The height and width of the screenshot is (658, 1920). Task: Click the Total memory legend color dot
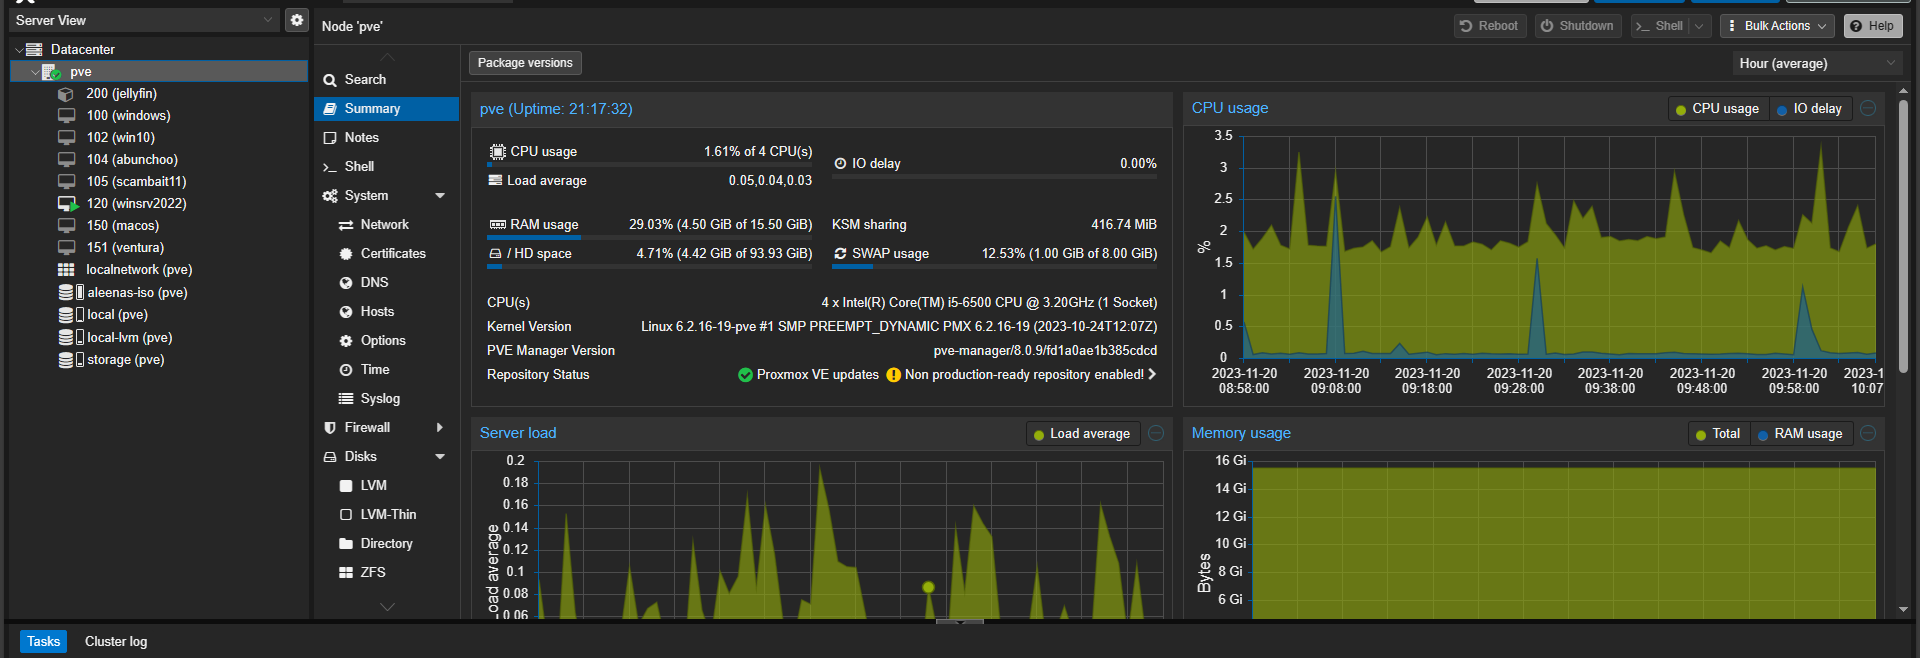click(x=1700, y=435)
